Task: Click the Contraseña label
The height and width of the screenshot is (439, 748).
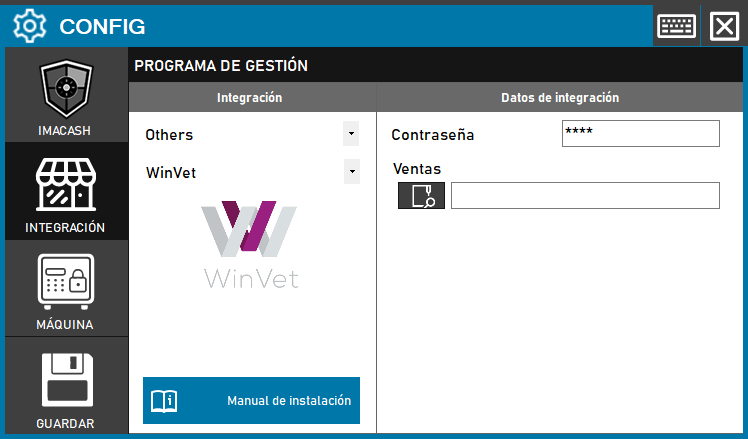Action: click(x=433, y=134)
